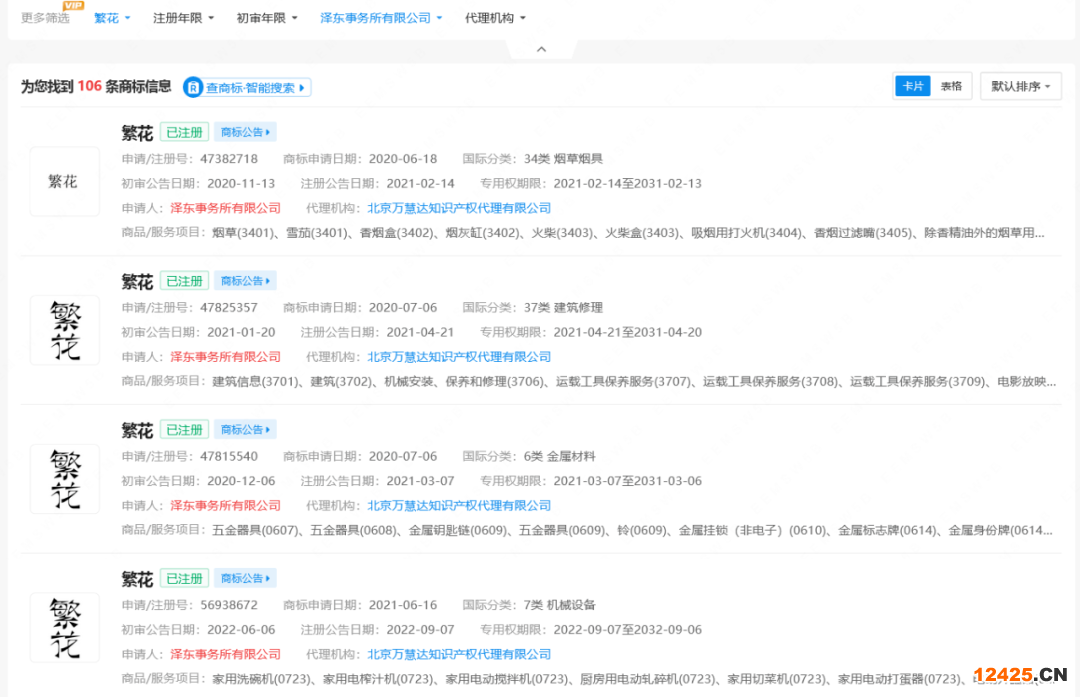Image resolution: width=1080 pixels, height=697 pixels.
Task: Click the 繁花 logo thumbnail for class 6
Action: (64, 479)
